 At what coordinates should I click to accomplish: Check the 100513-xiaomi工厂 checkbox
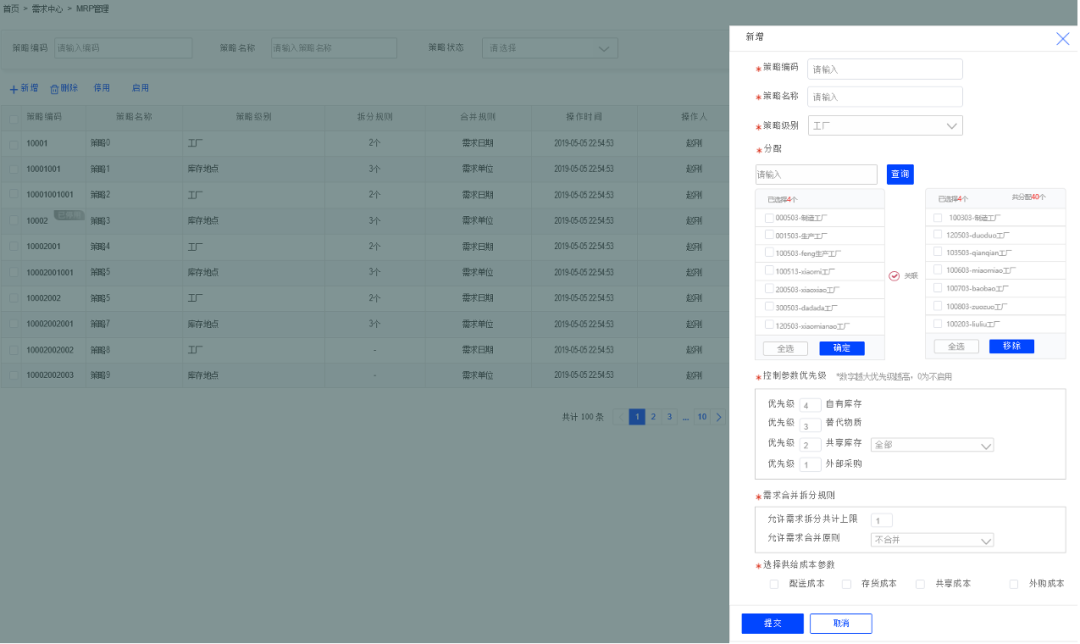tap(769, 271)
